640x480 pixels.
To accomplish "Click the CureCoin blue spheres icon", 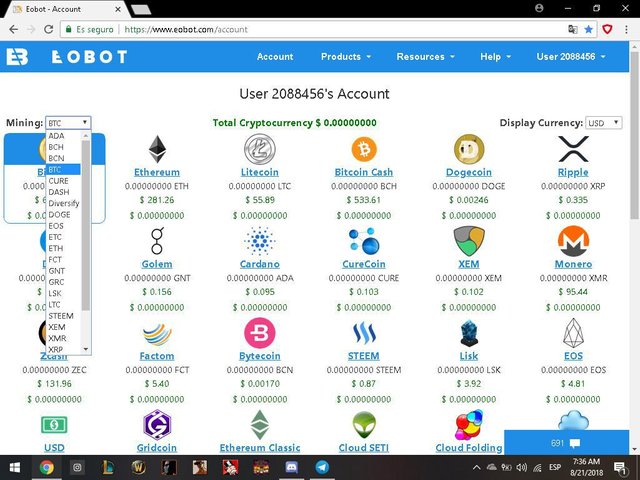I will (364, 241).
